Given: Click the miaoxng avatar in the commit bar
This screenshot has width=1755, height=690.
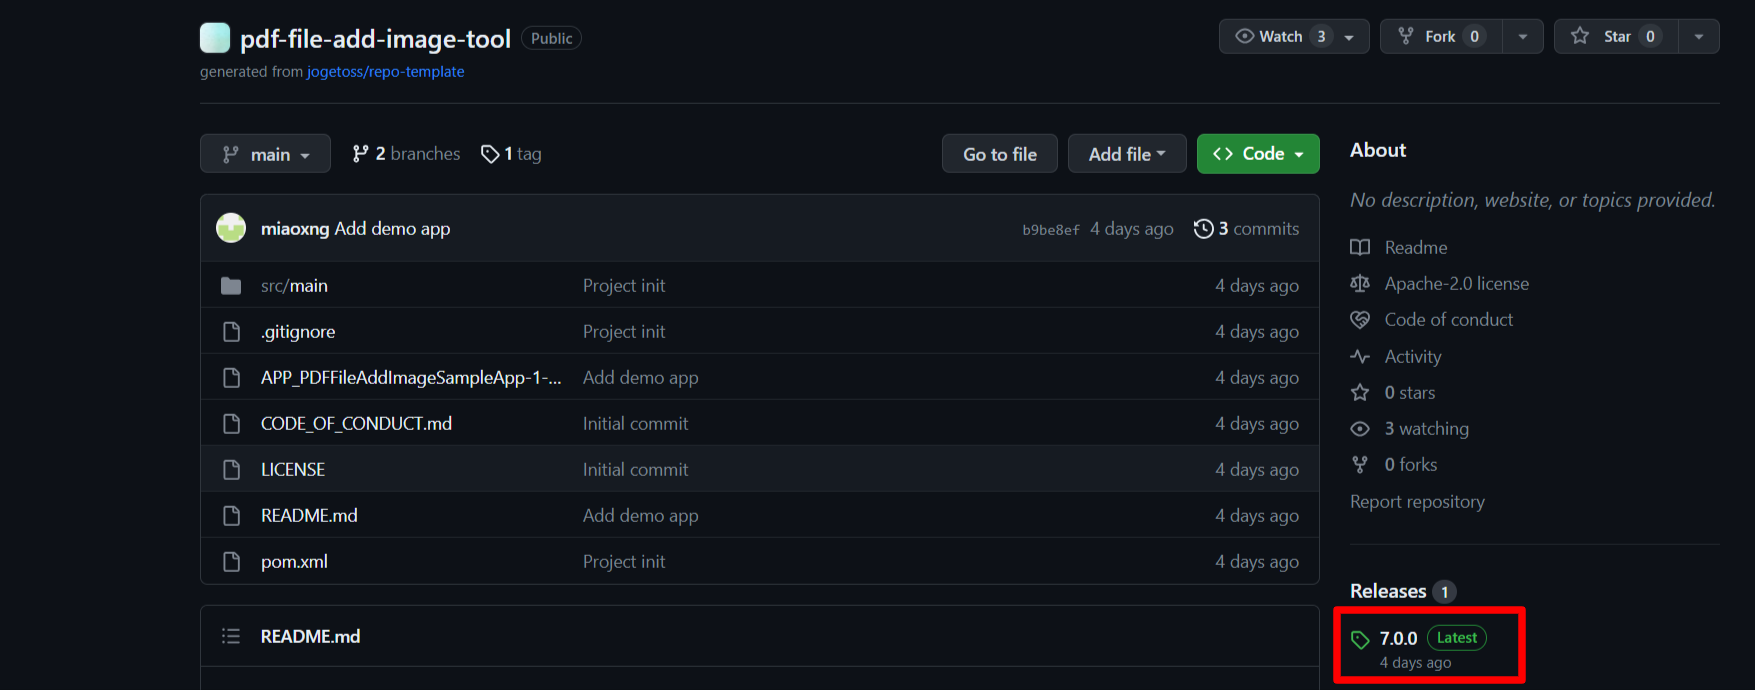Looking at the screenshot, I should 231,228.
